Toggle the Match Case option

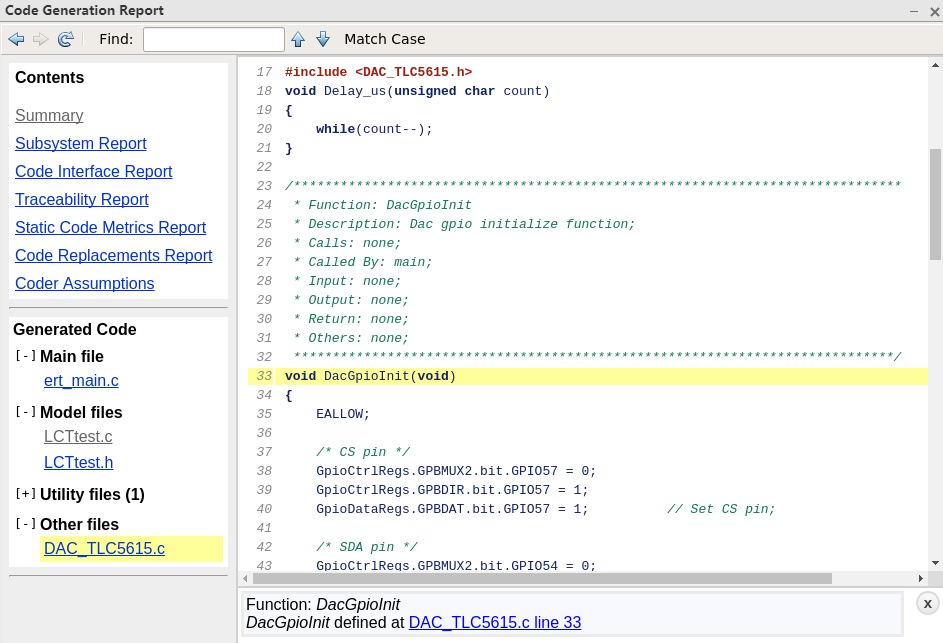(x=384, y=39)
